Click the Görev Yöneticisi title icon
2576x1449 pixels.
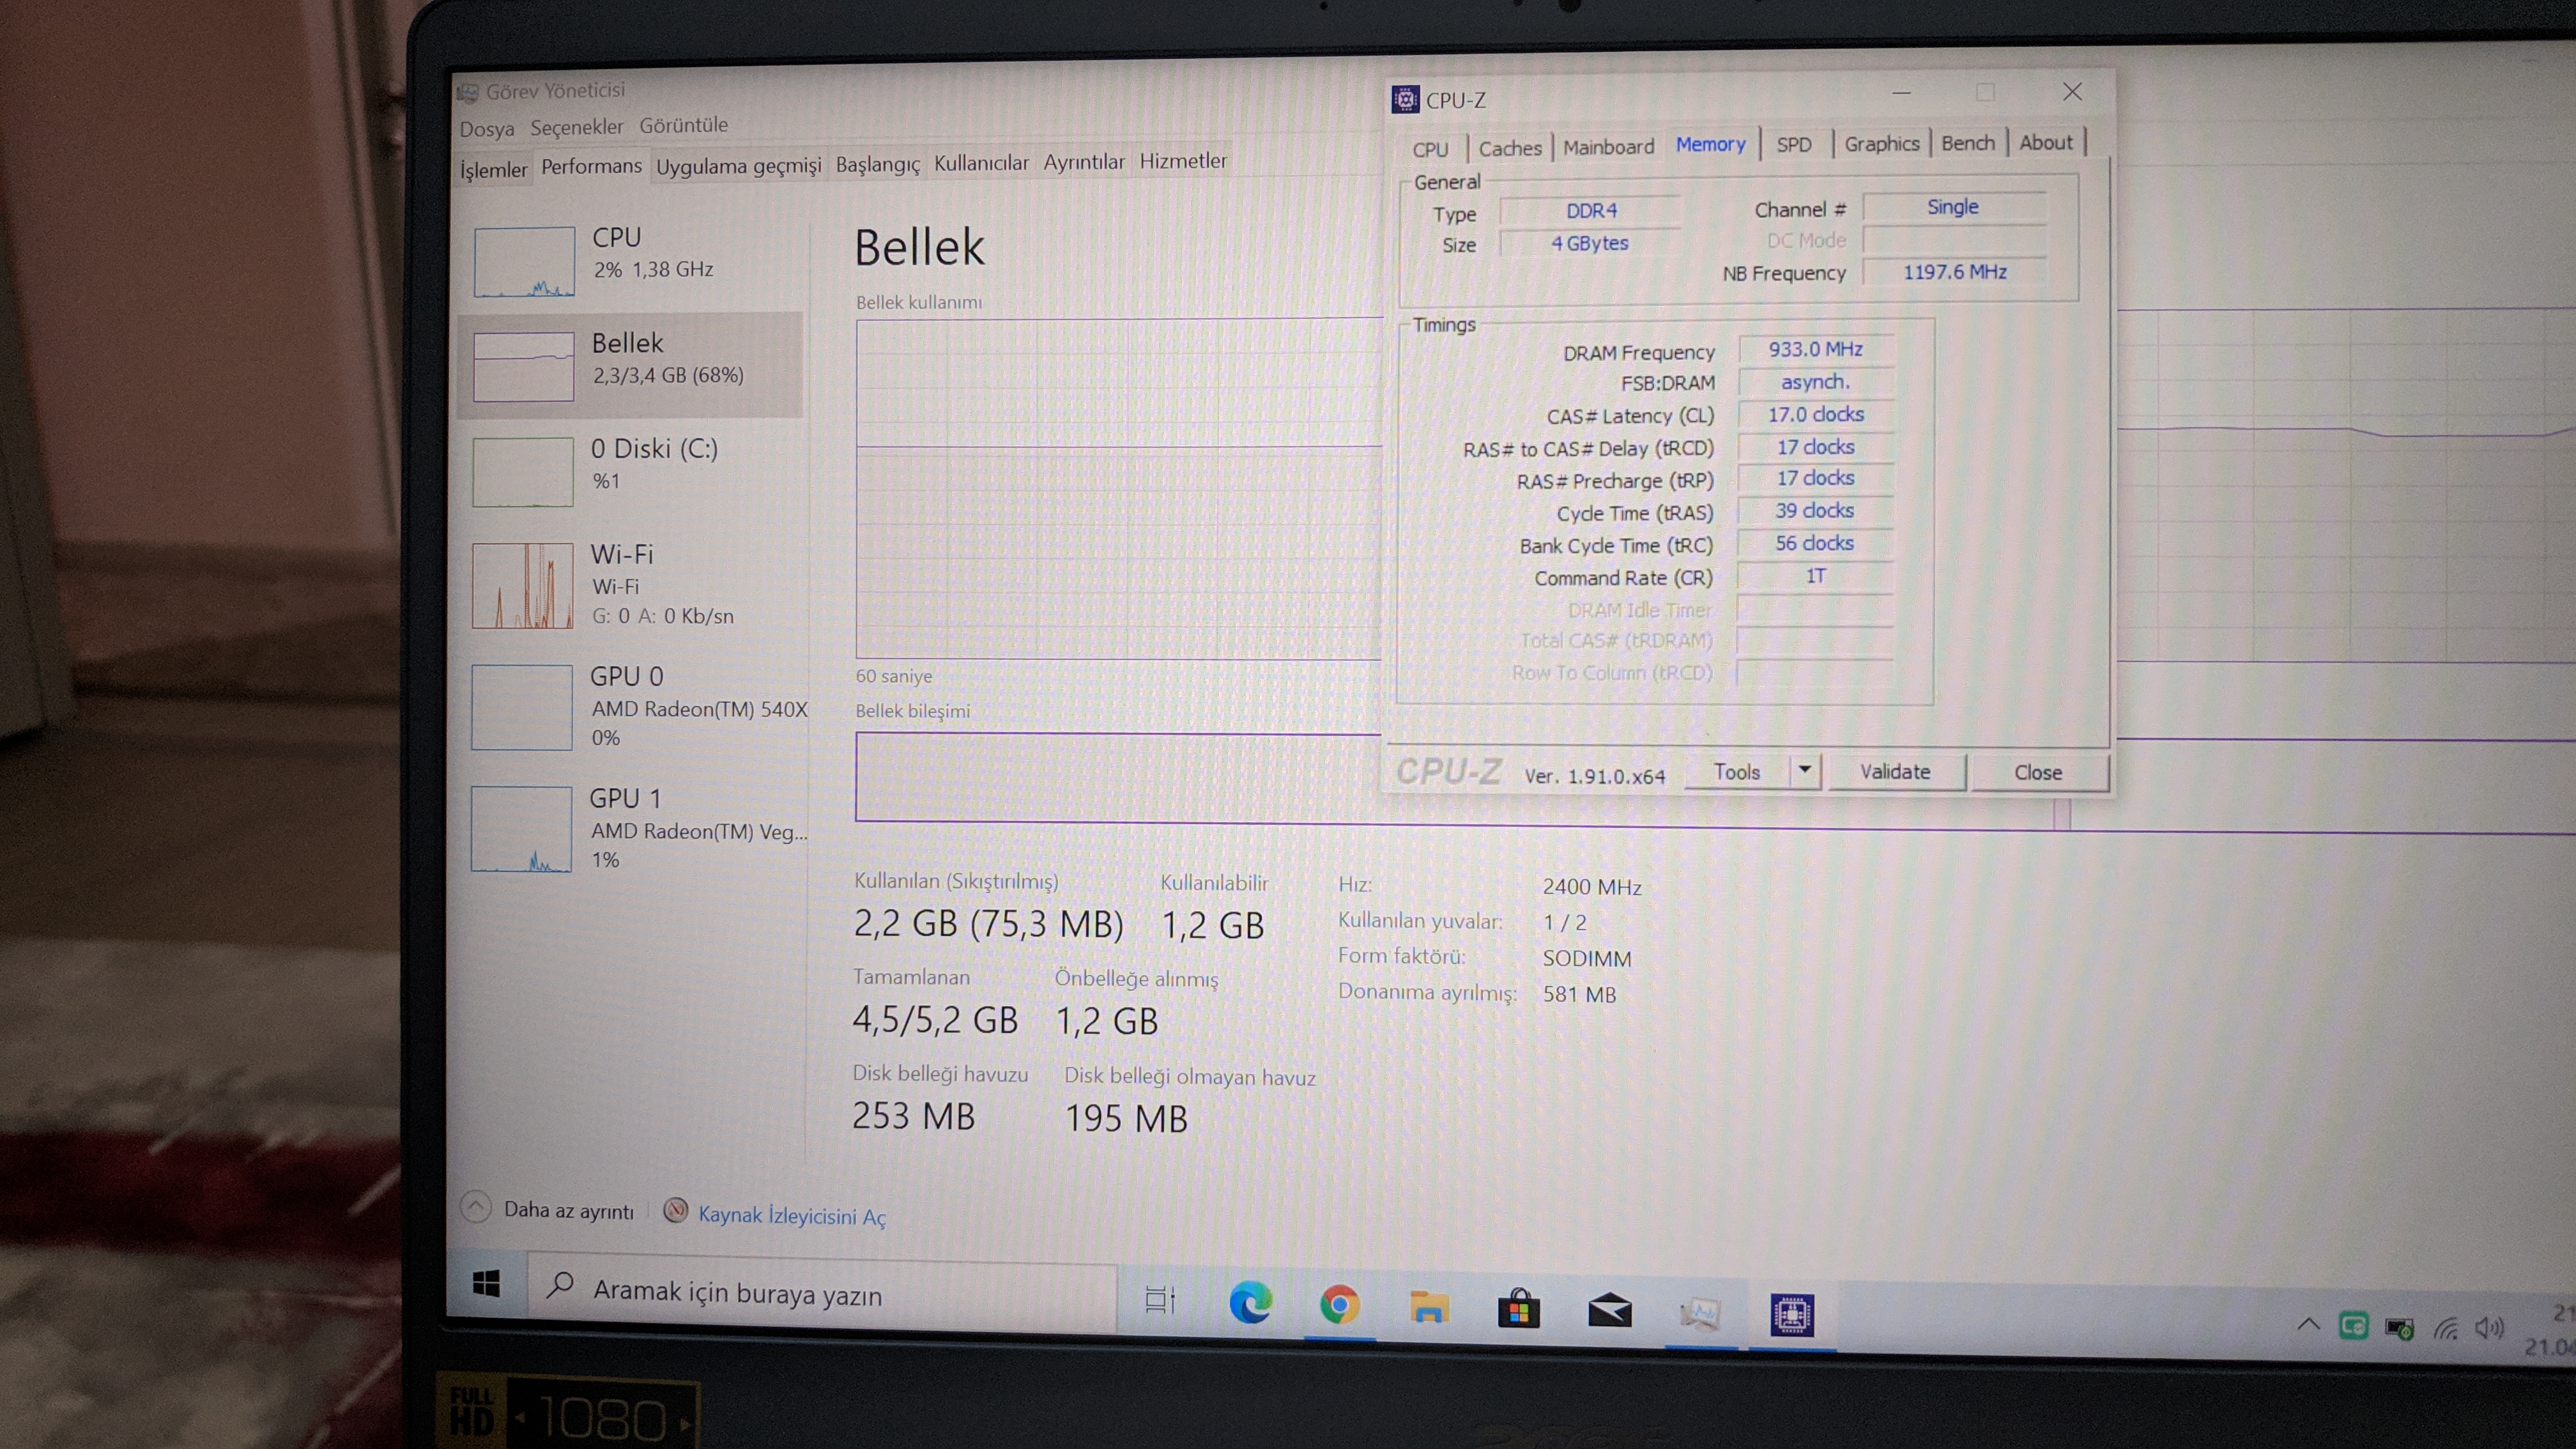467,93
